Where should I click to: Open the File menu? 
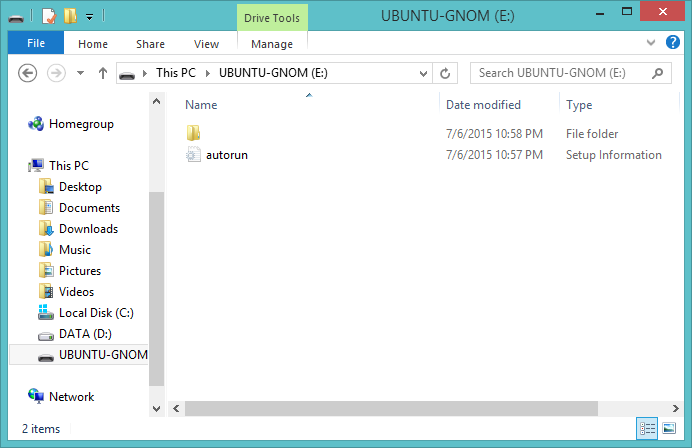(x=36, y=43)
